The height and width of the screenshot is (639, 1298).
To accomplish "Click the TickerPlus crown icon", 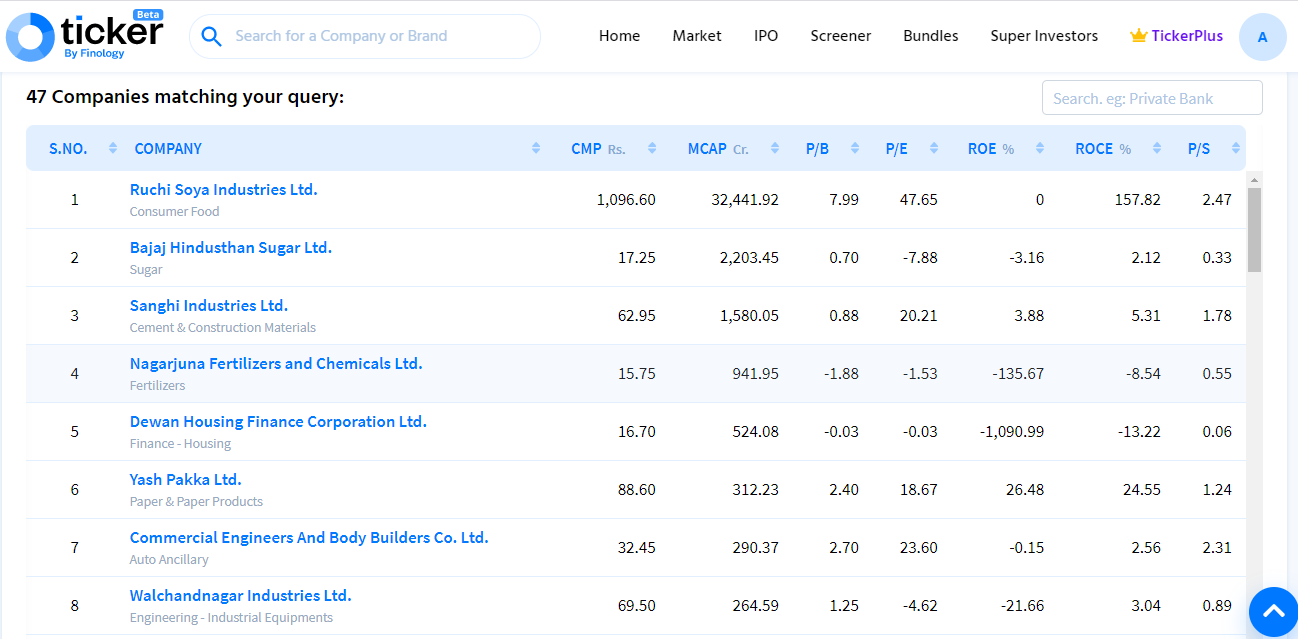I will pyautogui.click(x=1138, y=36).
